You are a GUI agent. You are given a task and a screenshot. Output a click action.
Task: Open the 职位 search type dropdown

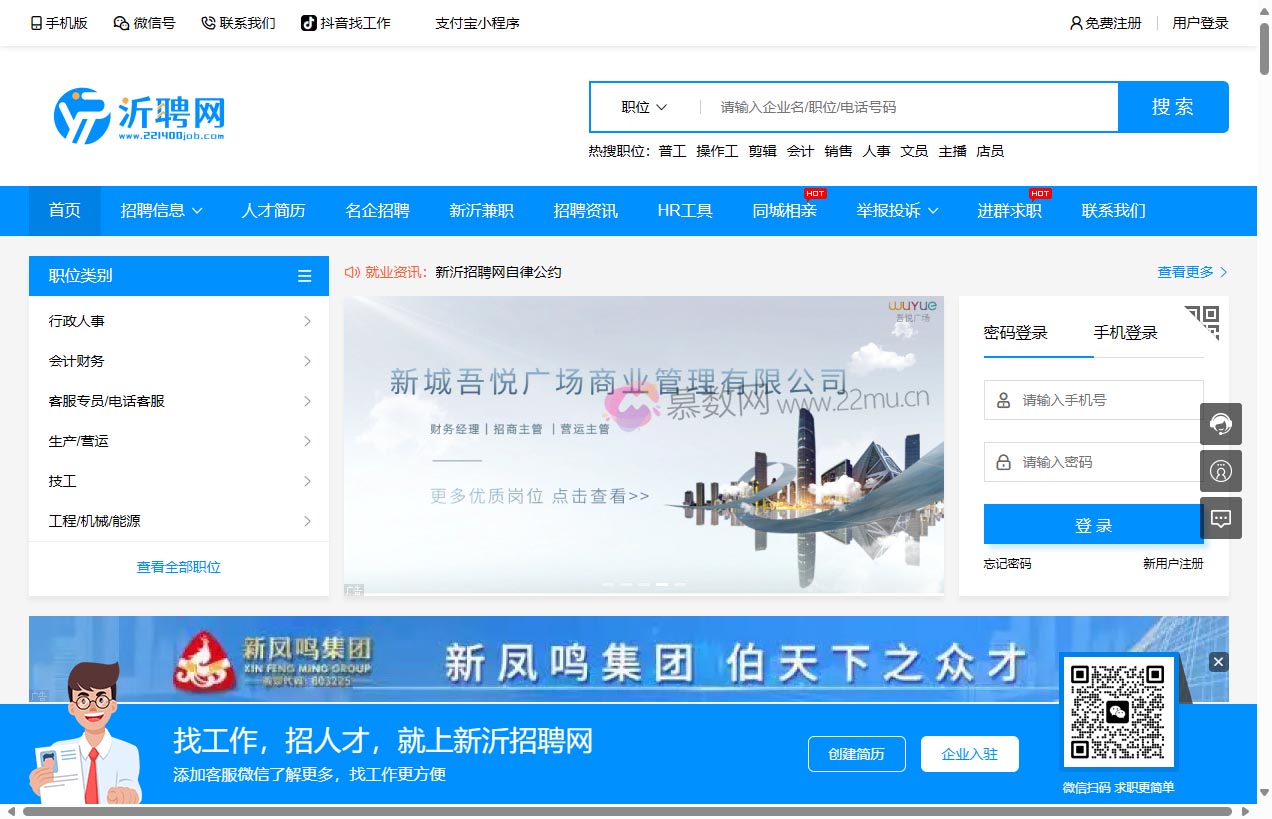coord(645,106)
